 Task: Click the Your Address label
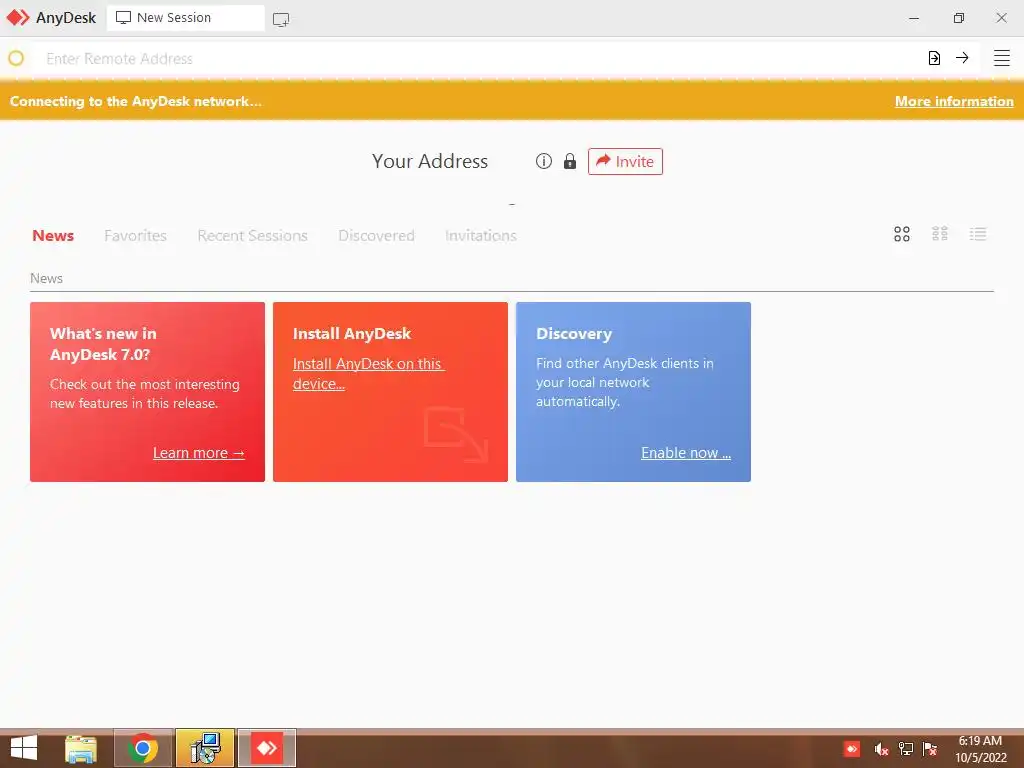(430, 161)
